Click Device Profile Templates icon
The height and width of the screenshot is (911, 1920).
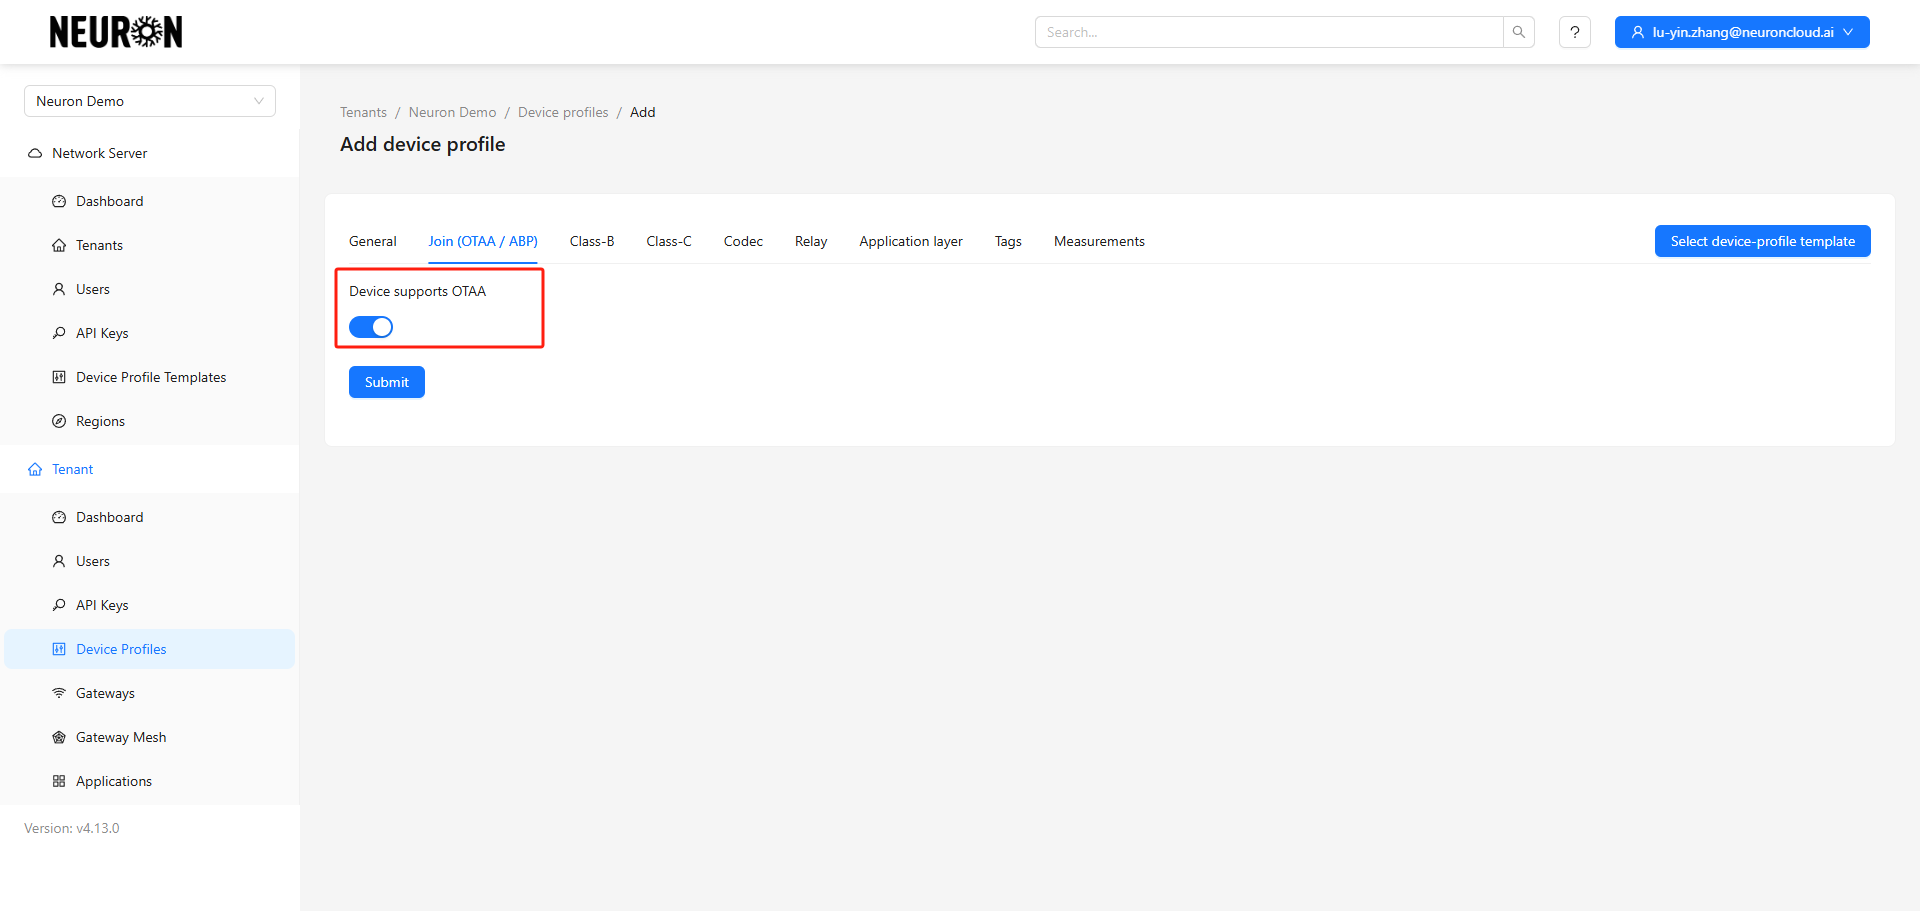59,377
